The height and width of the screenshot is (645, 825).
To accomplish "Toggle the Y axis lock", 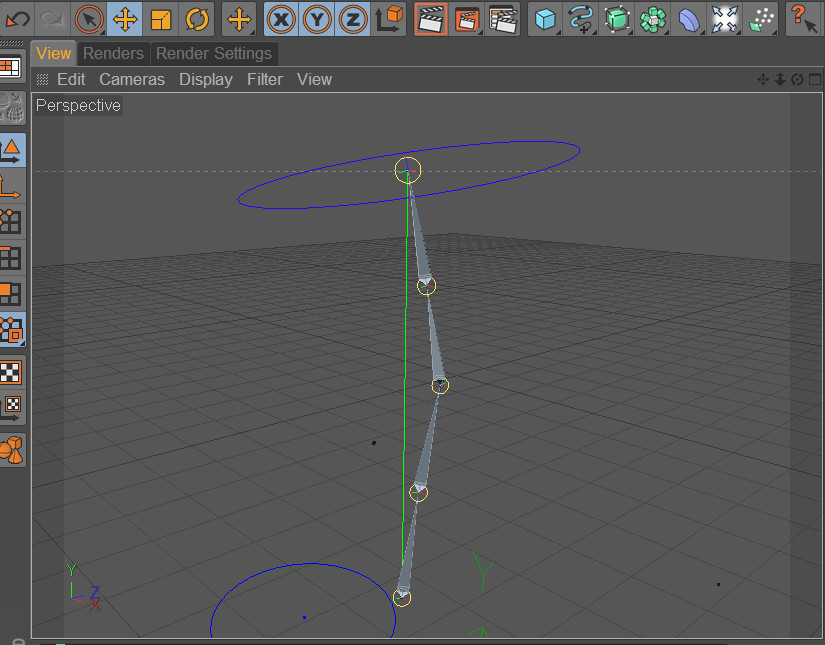I will click(x=317, y=19).
